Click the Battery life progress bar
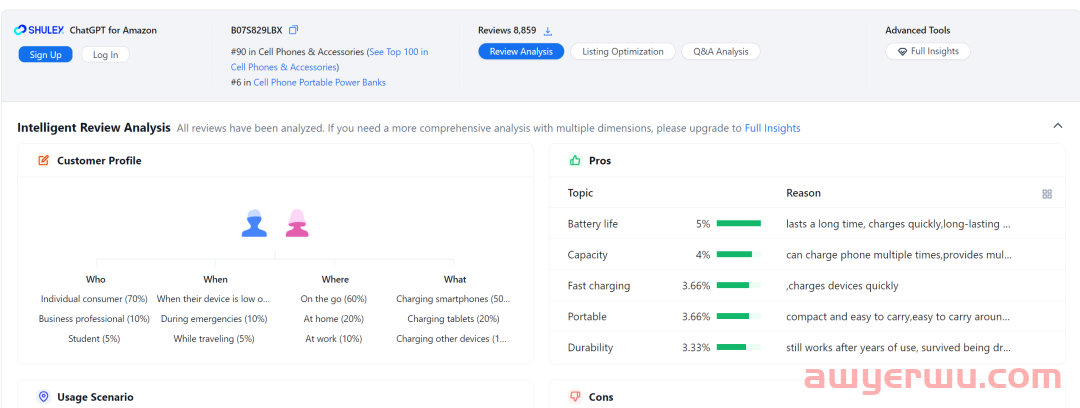The height and width of the screenshot is (408, 1080). (x=738, y=223)
